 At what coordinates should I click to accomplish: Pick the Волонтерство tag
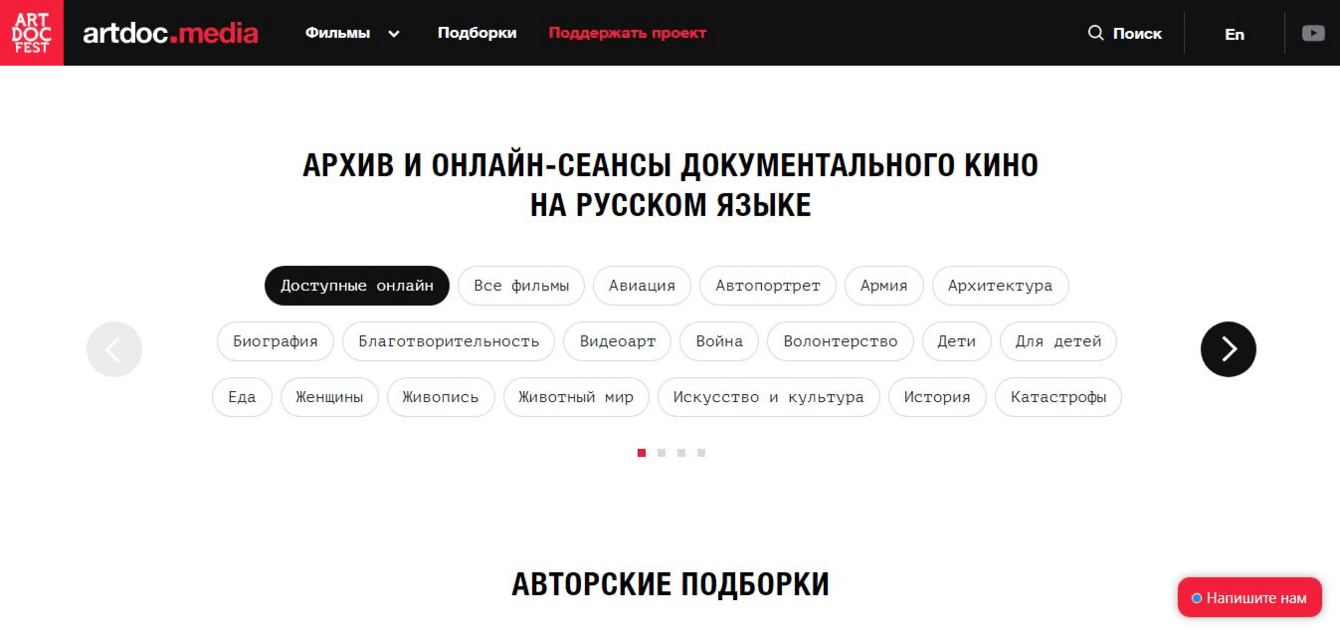[x=841, y=341]
